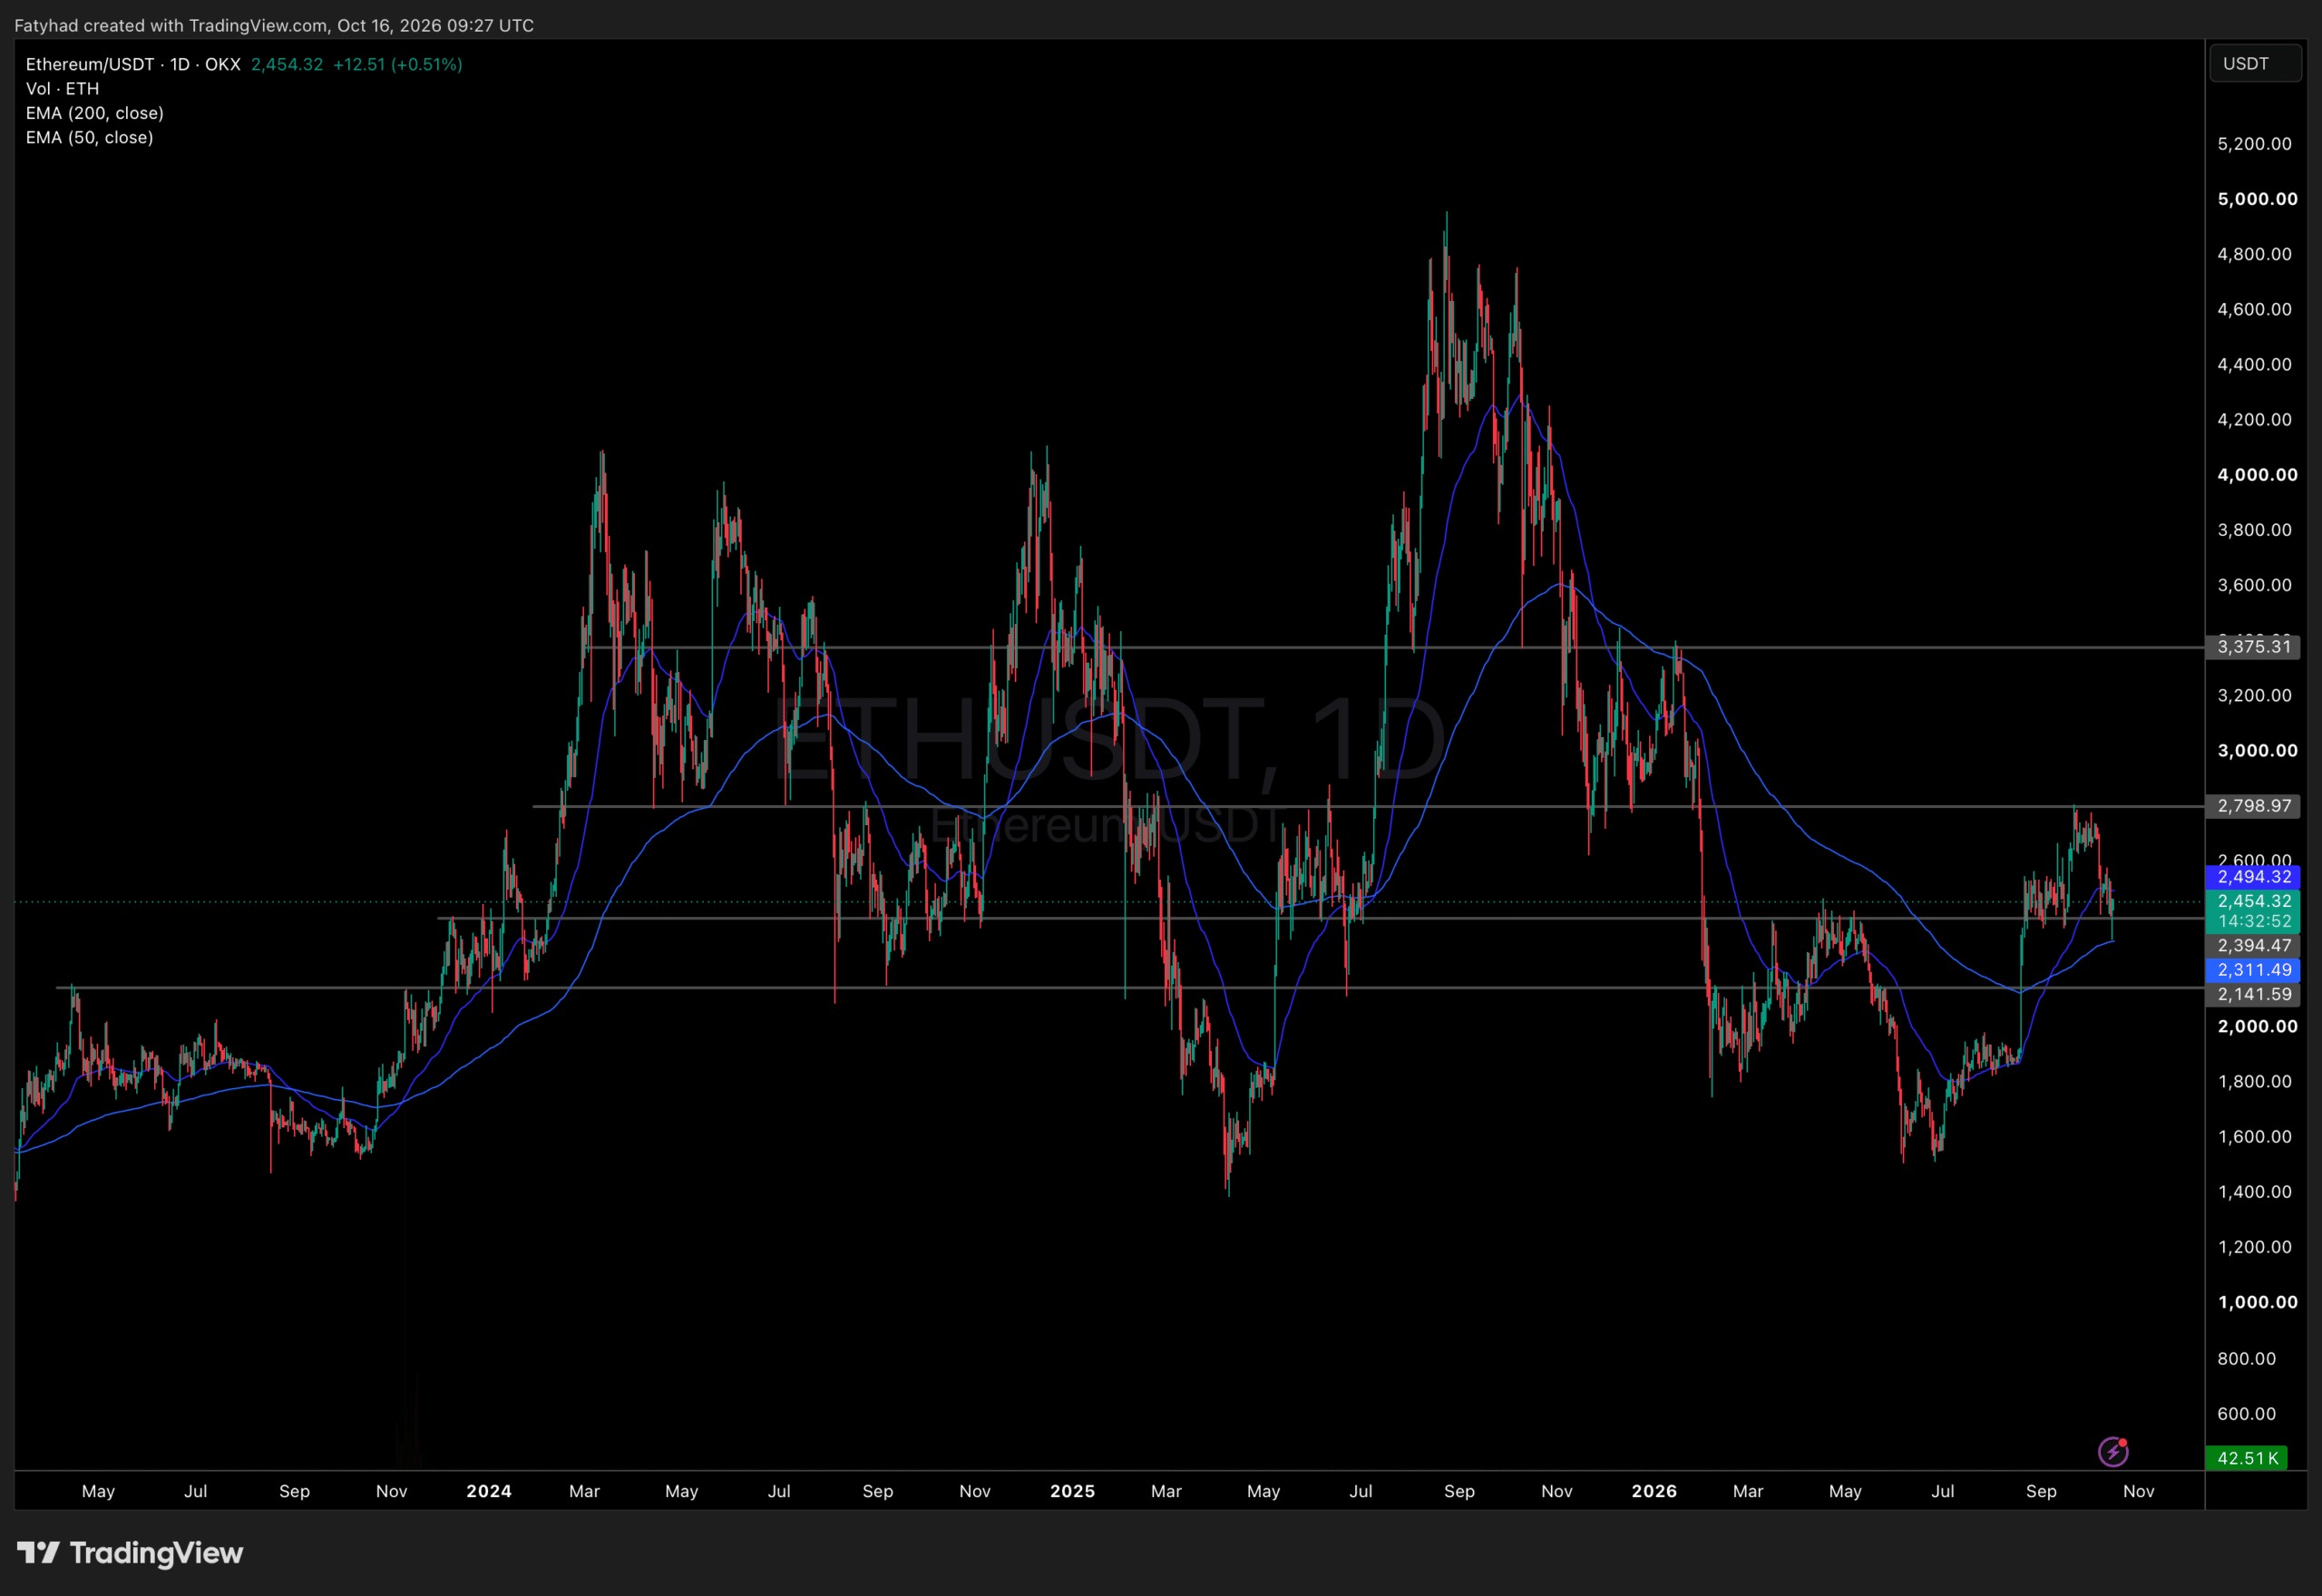Viewport: 2322px width, 1596px height.
Task: Click the 5,000.00 price axis label
Action: pyautogui.click(x=2257, y=199)
